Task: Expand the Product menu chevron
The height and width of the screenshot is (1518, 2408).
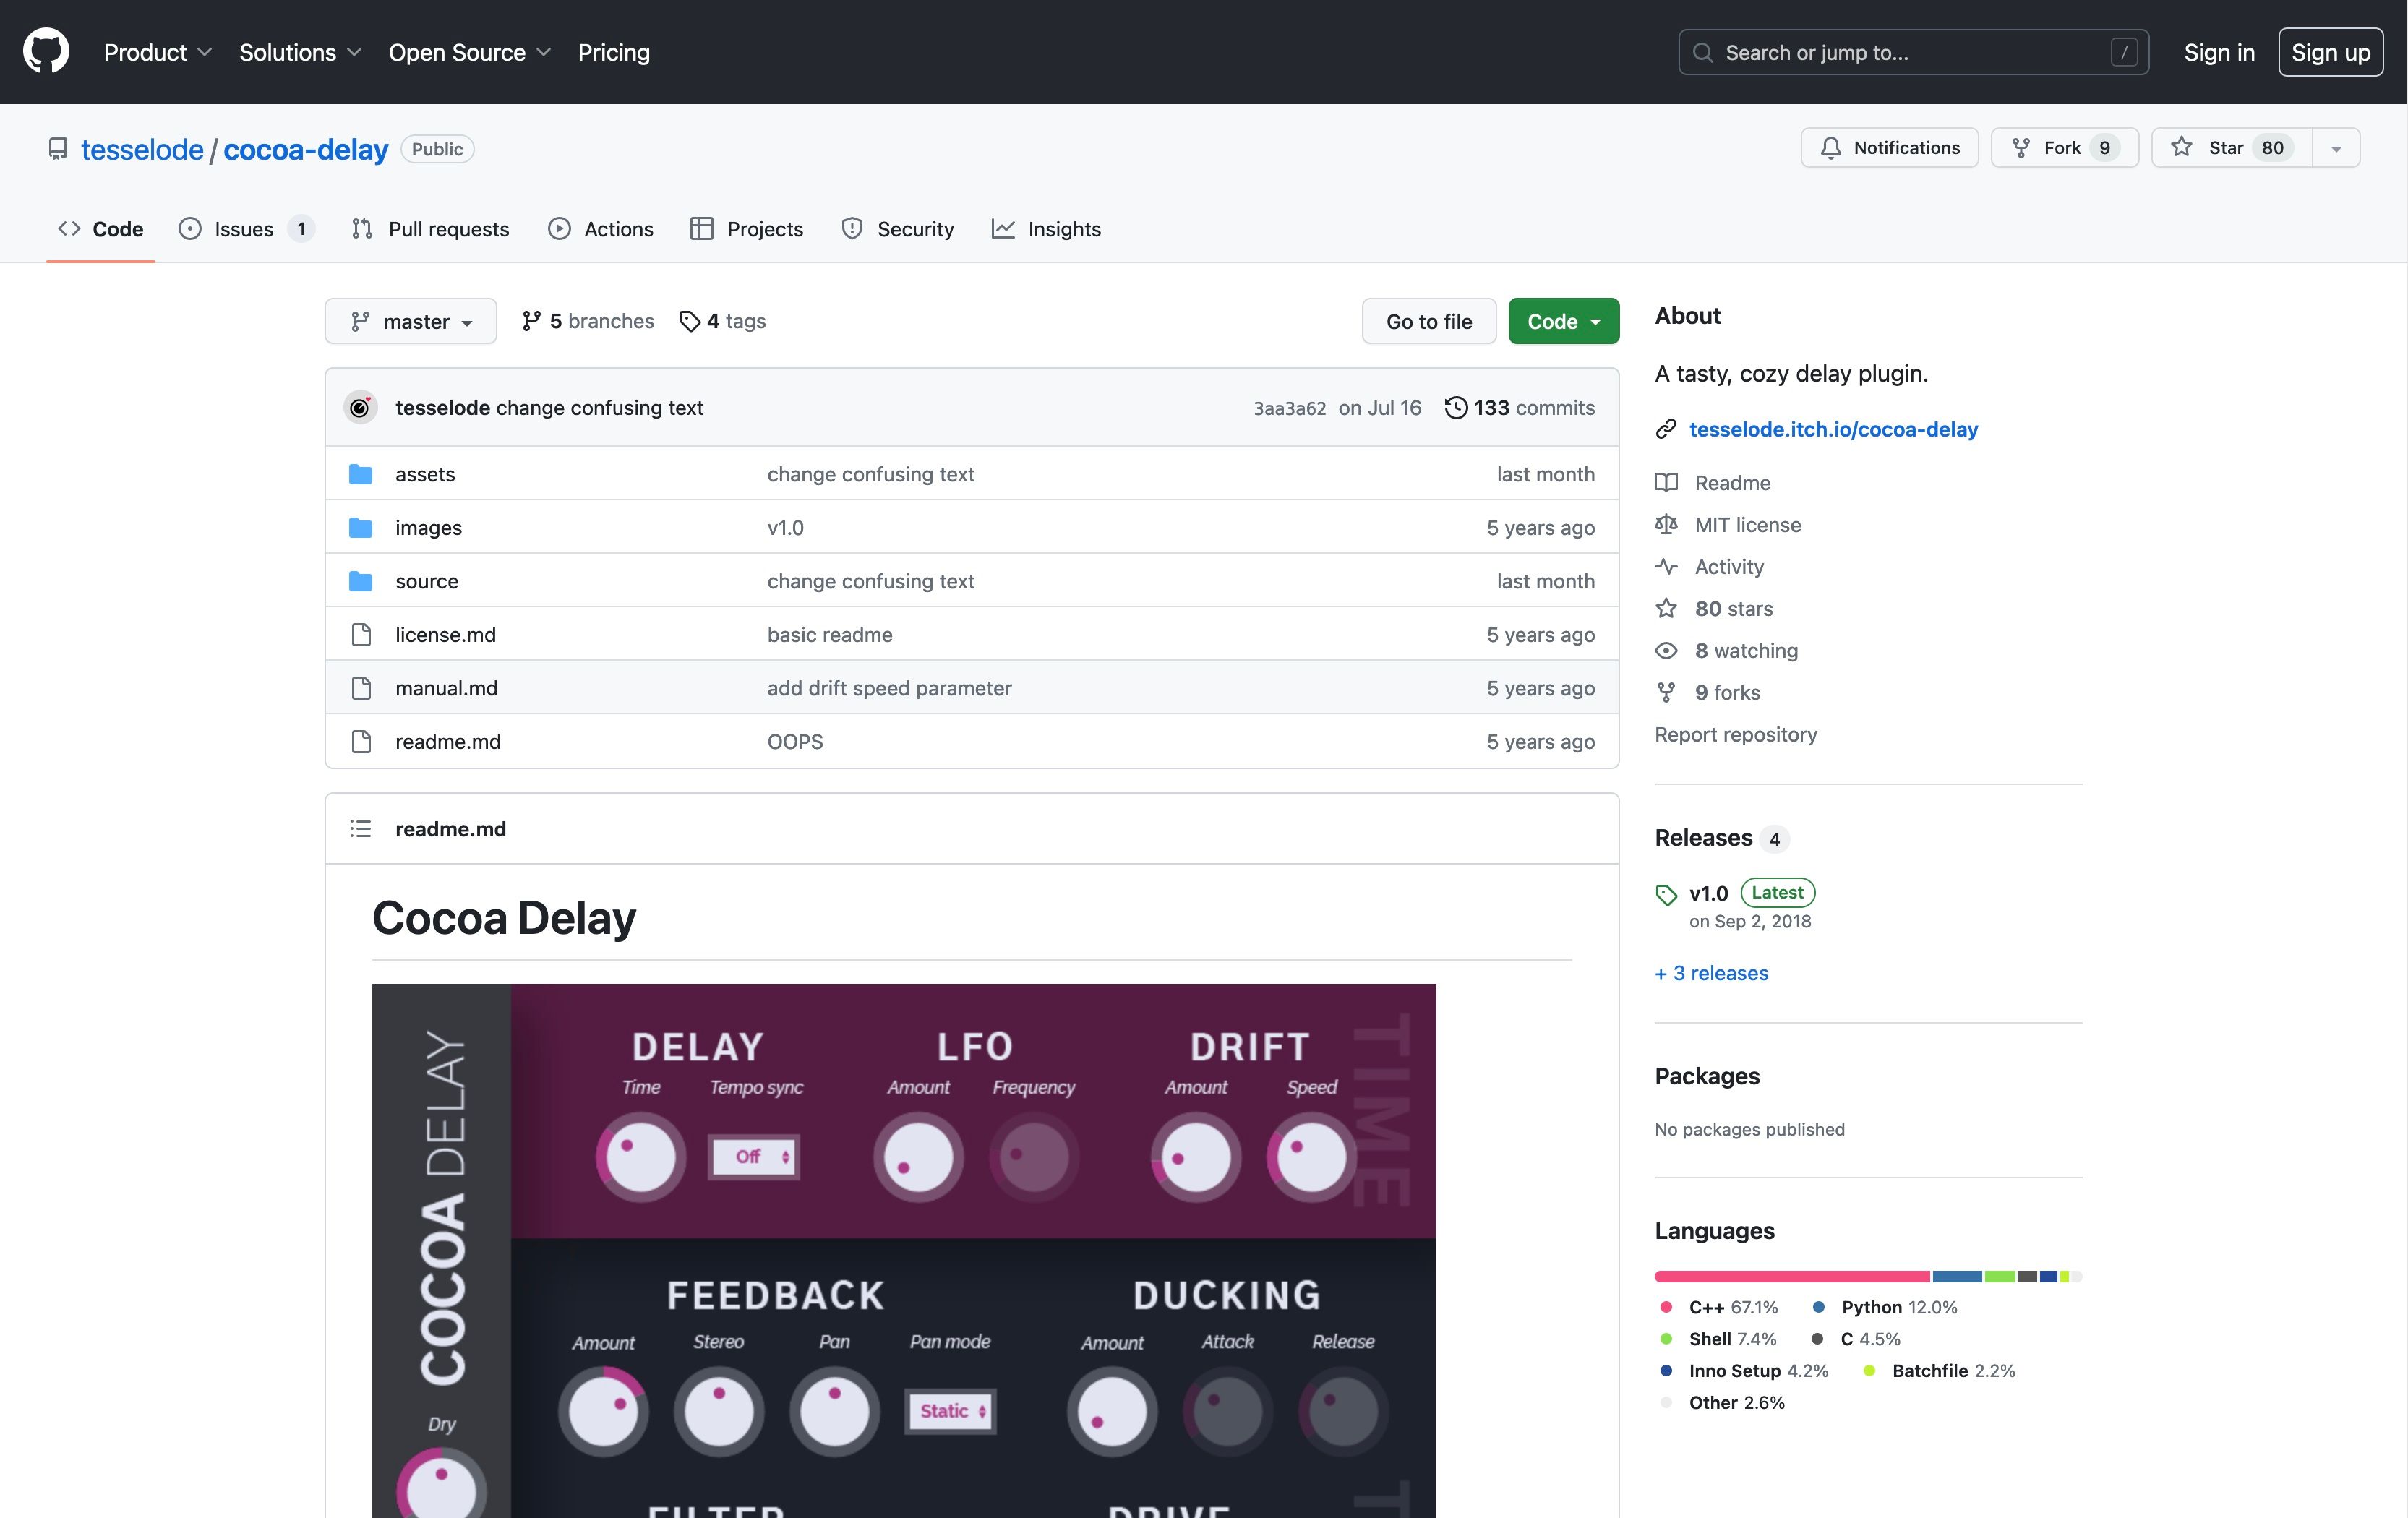Action: [205, 52]
